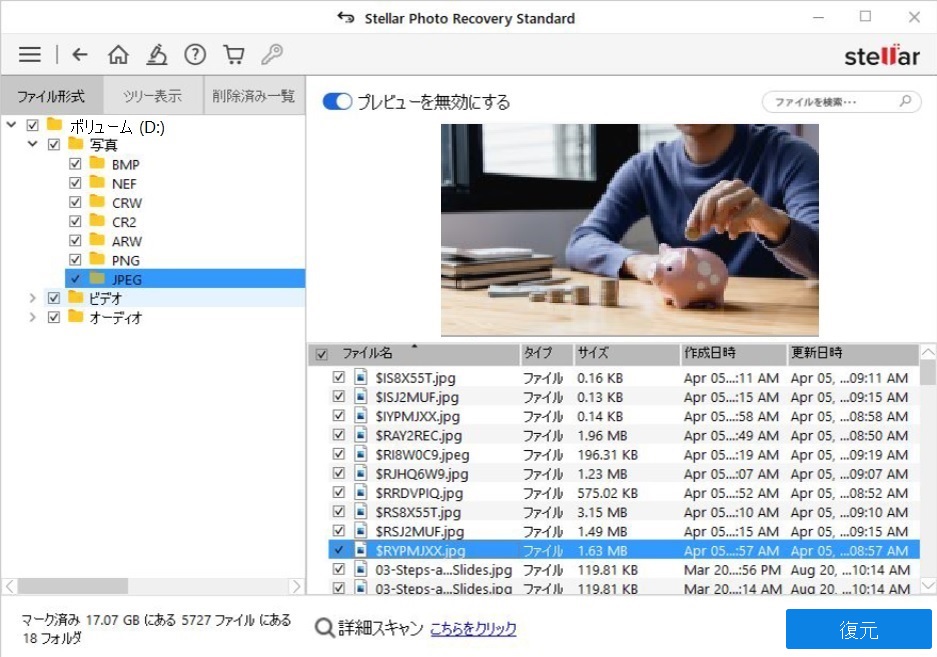Click the file list vertical scrollbar thumb
Image resolution: width=937 pixels, height=657 pixels.
pos(927,372)
